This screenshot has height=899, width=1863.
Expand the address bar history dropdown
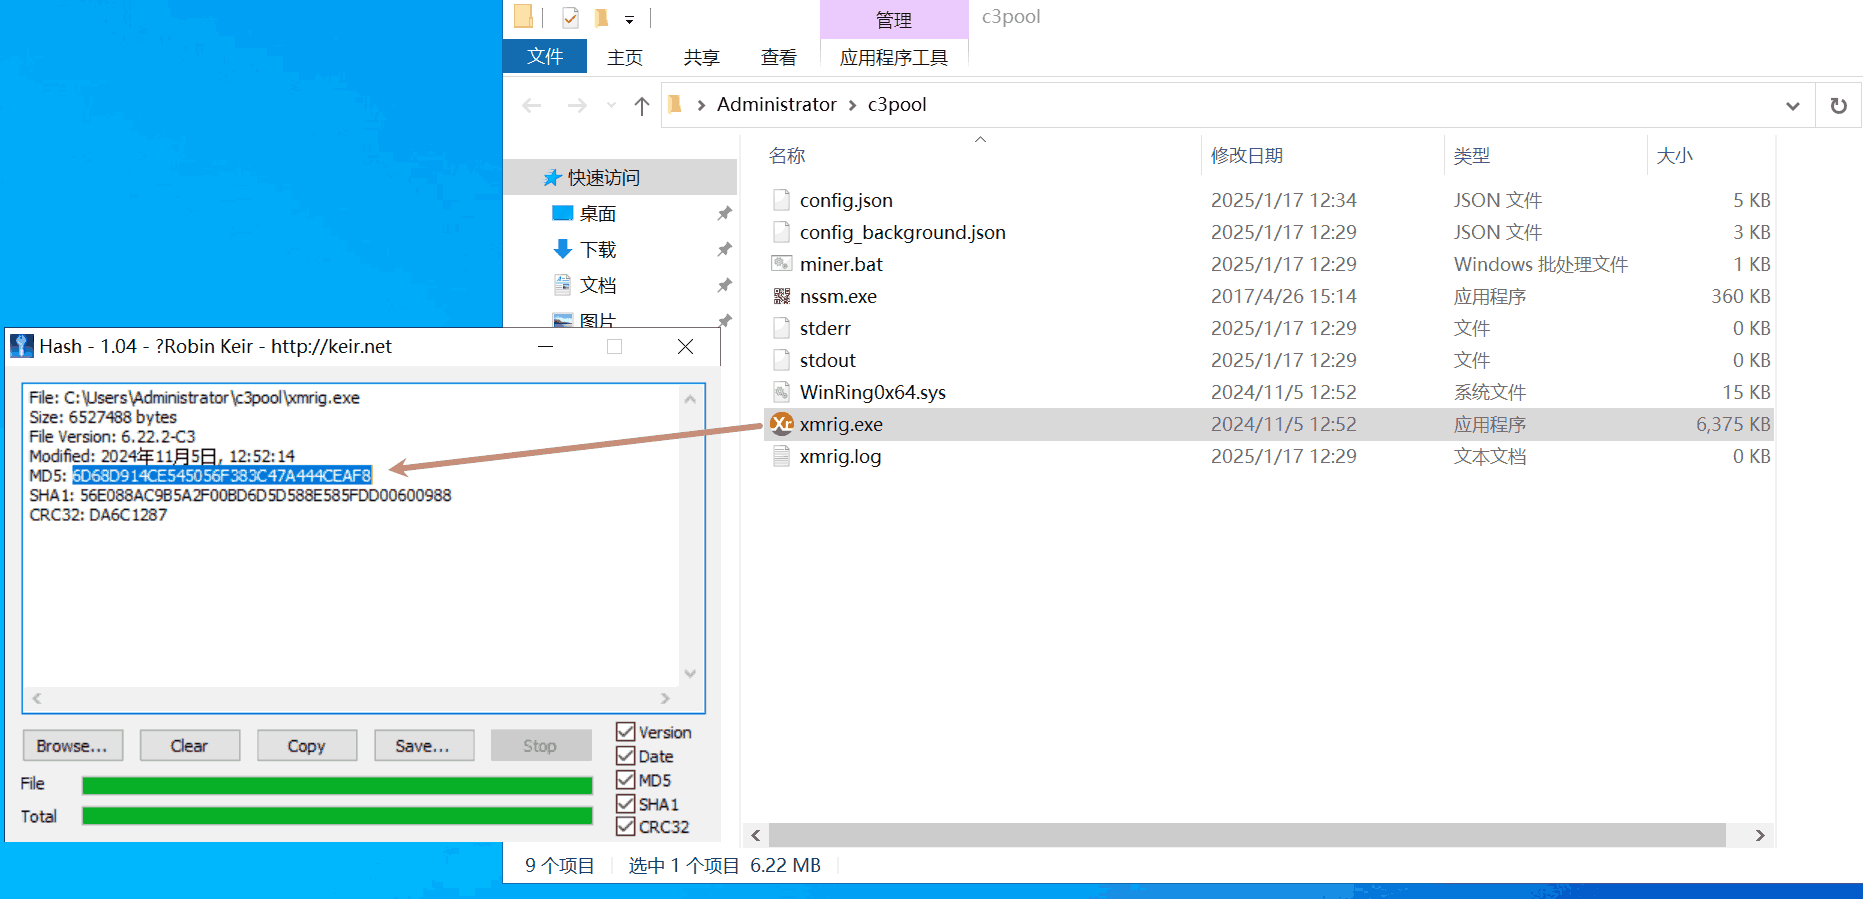tap(1792, 105)
